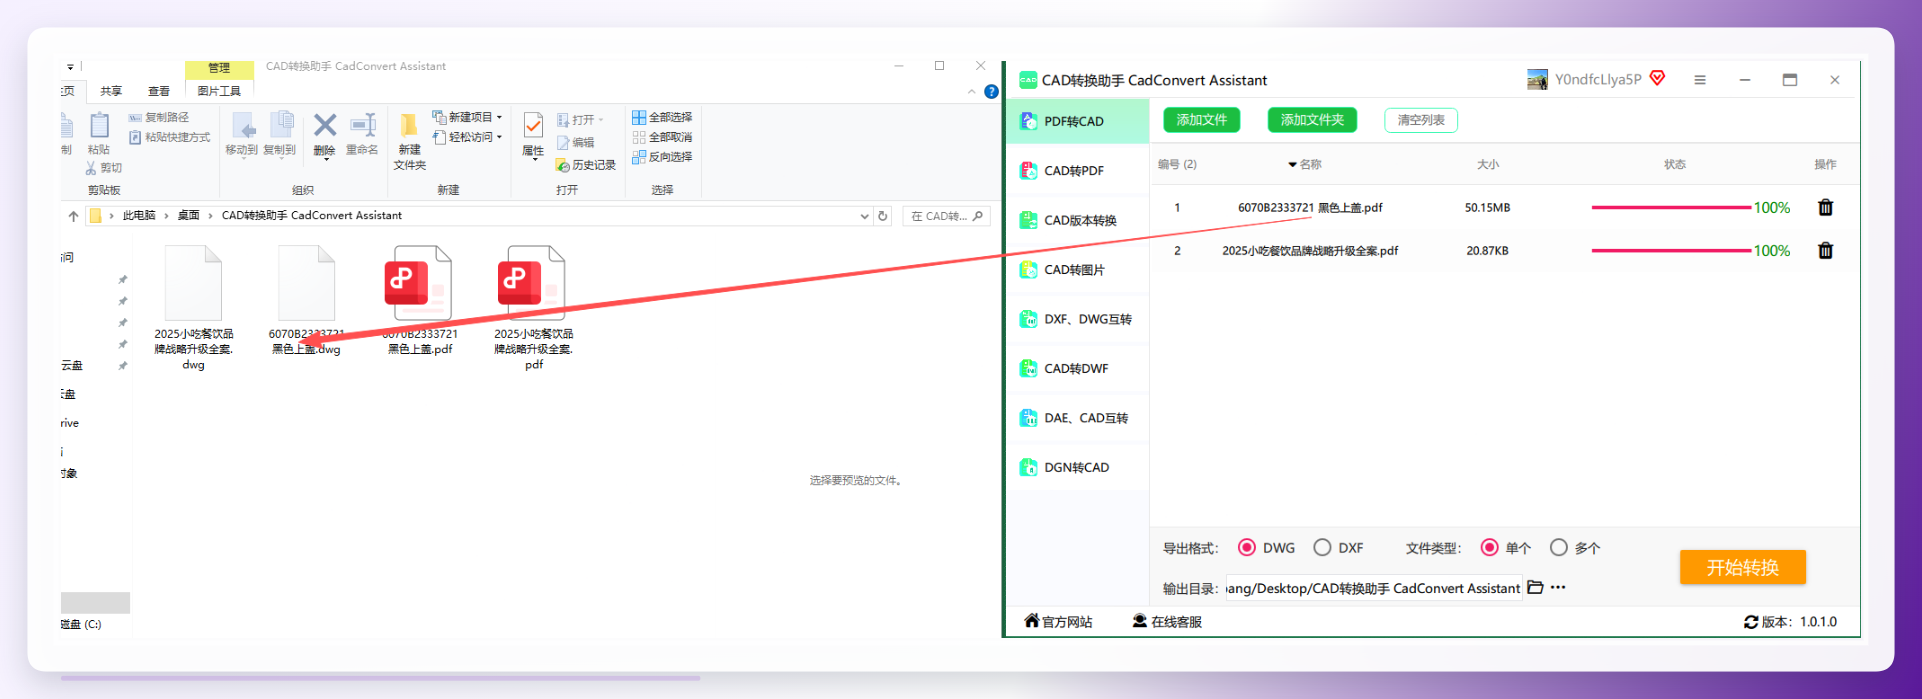
Task: Sort list by 名称 column arrow
Action: pos(1292,164)
